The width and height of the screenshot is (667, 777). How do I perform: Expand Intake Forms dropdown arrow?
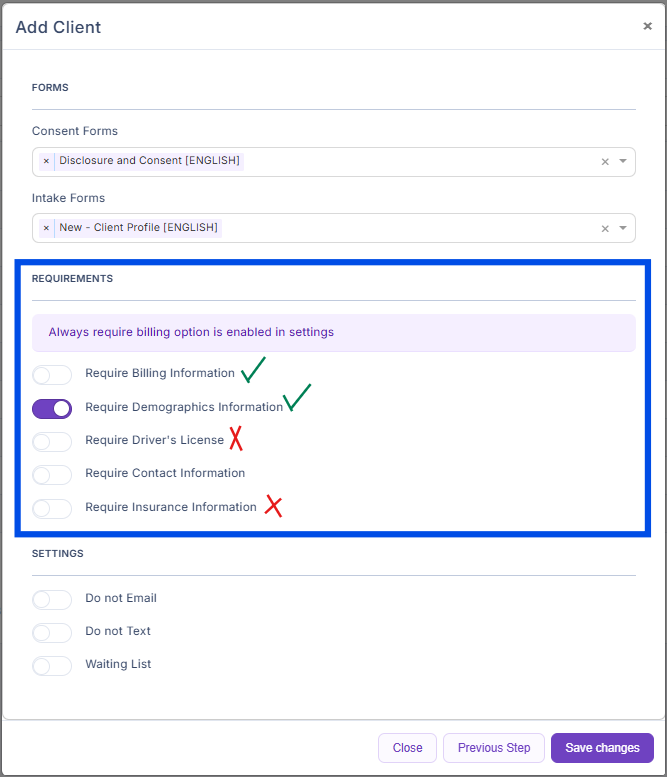point(623,228)
